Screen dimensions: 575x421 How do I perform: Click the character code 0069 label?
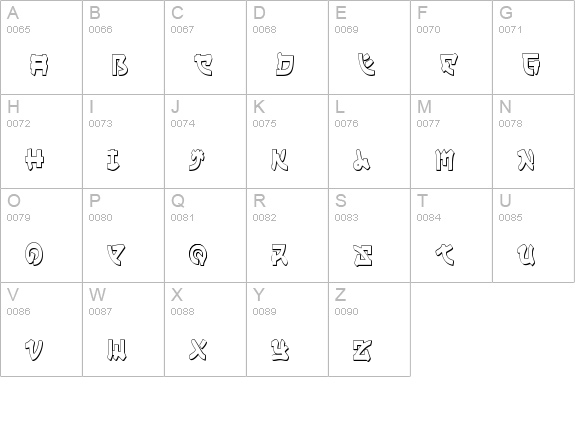point(346,30)
